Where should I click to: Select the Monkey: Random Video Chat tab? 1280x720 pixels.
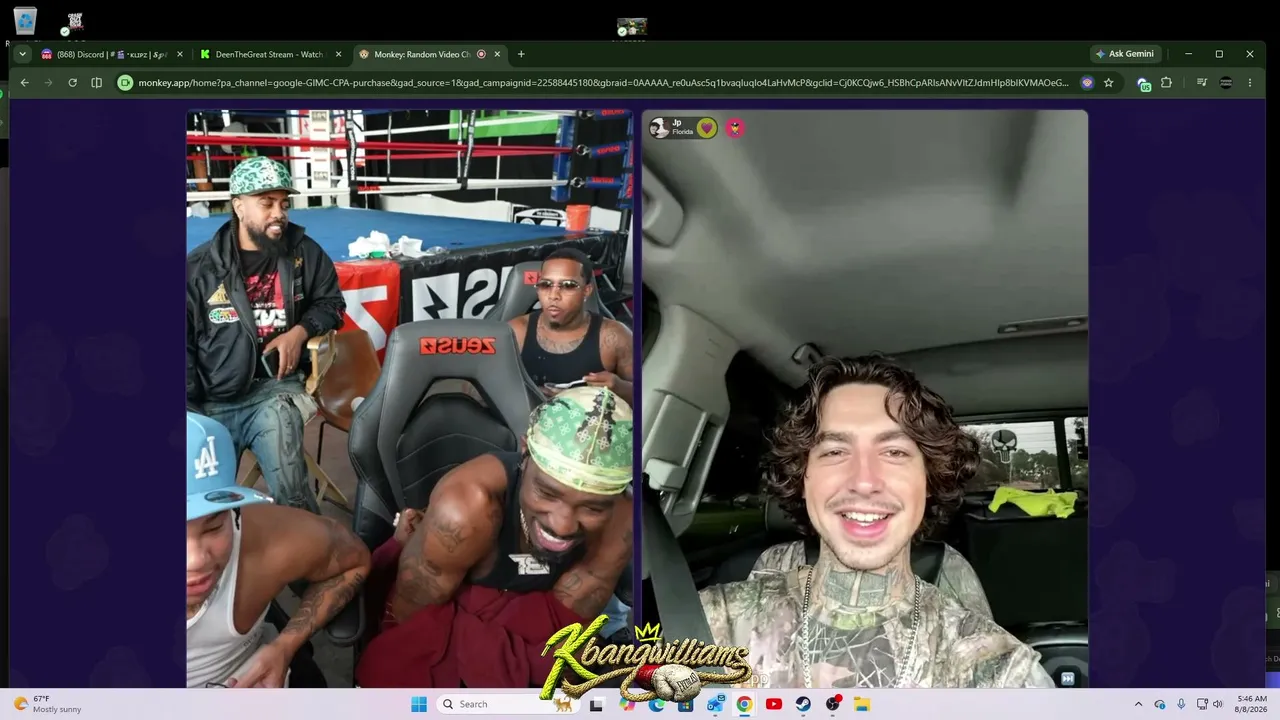(x=430, y=54)
